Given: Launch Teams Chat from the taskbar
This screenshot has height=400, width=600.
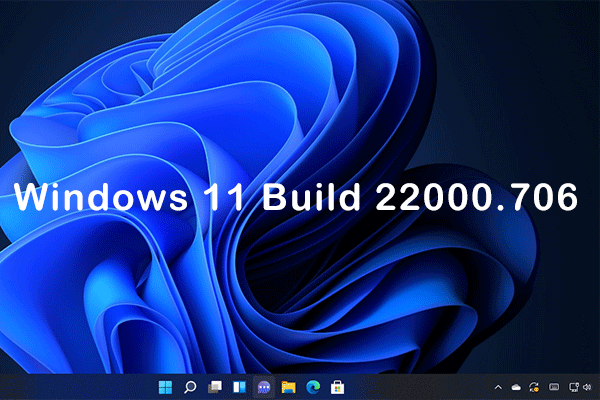Looking at the screenshot, I should pyautogui.click(x=264, y=387).
